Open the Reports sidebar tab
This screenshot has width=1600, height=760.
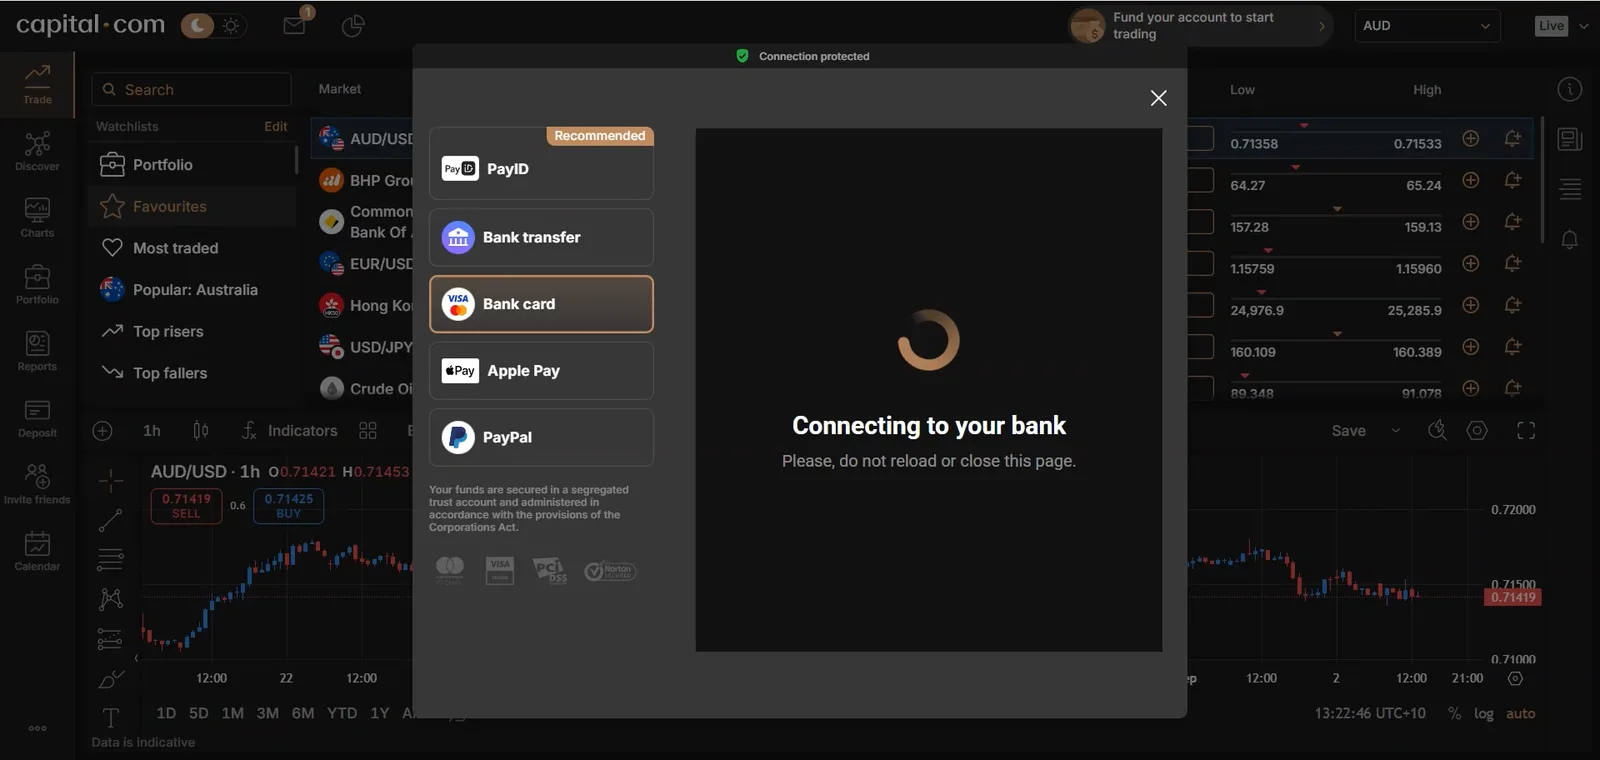(x=37, y=351)
